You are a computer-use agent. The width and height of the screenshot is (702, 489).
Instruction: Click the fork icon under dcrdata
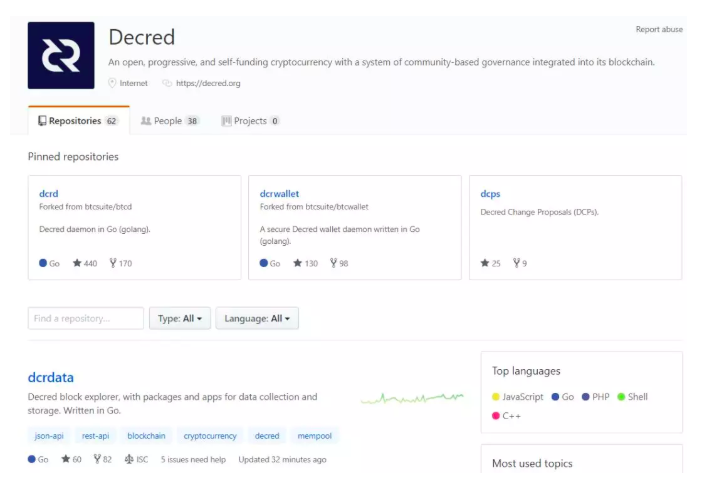point(97,459)
